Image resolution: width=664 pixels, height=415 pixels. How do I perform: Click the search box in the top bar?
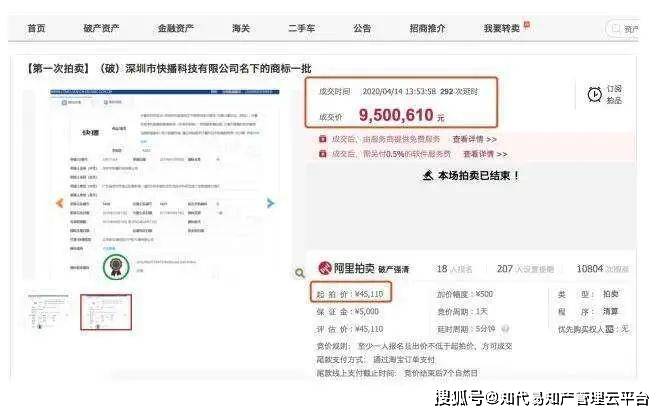tap(622, 28)
